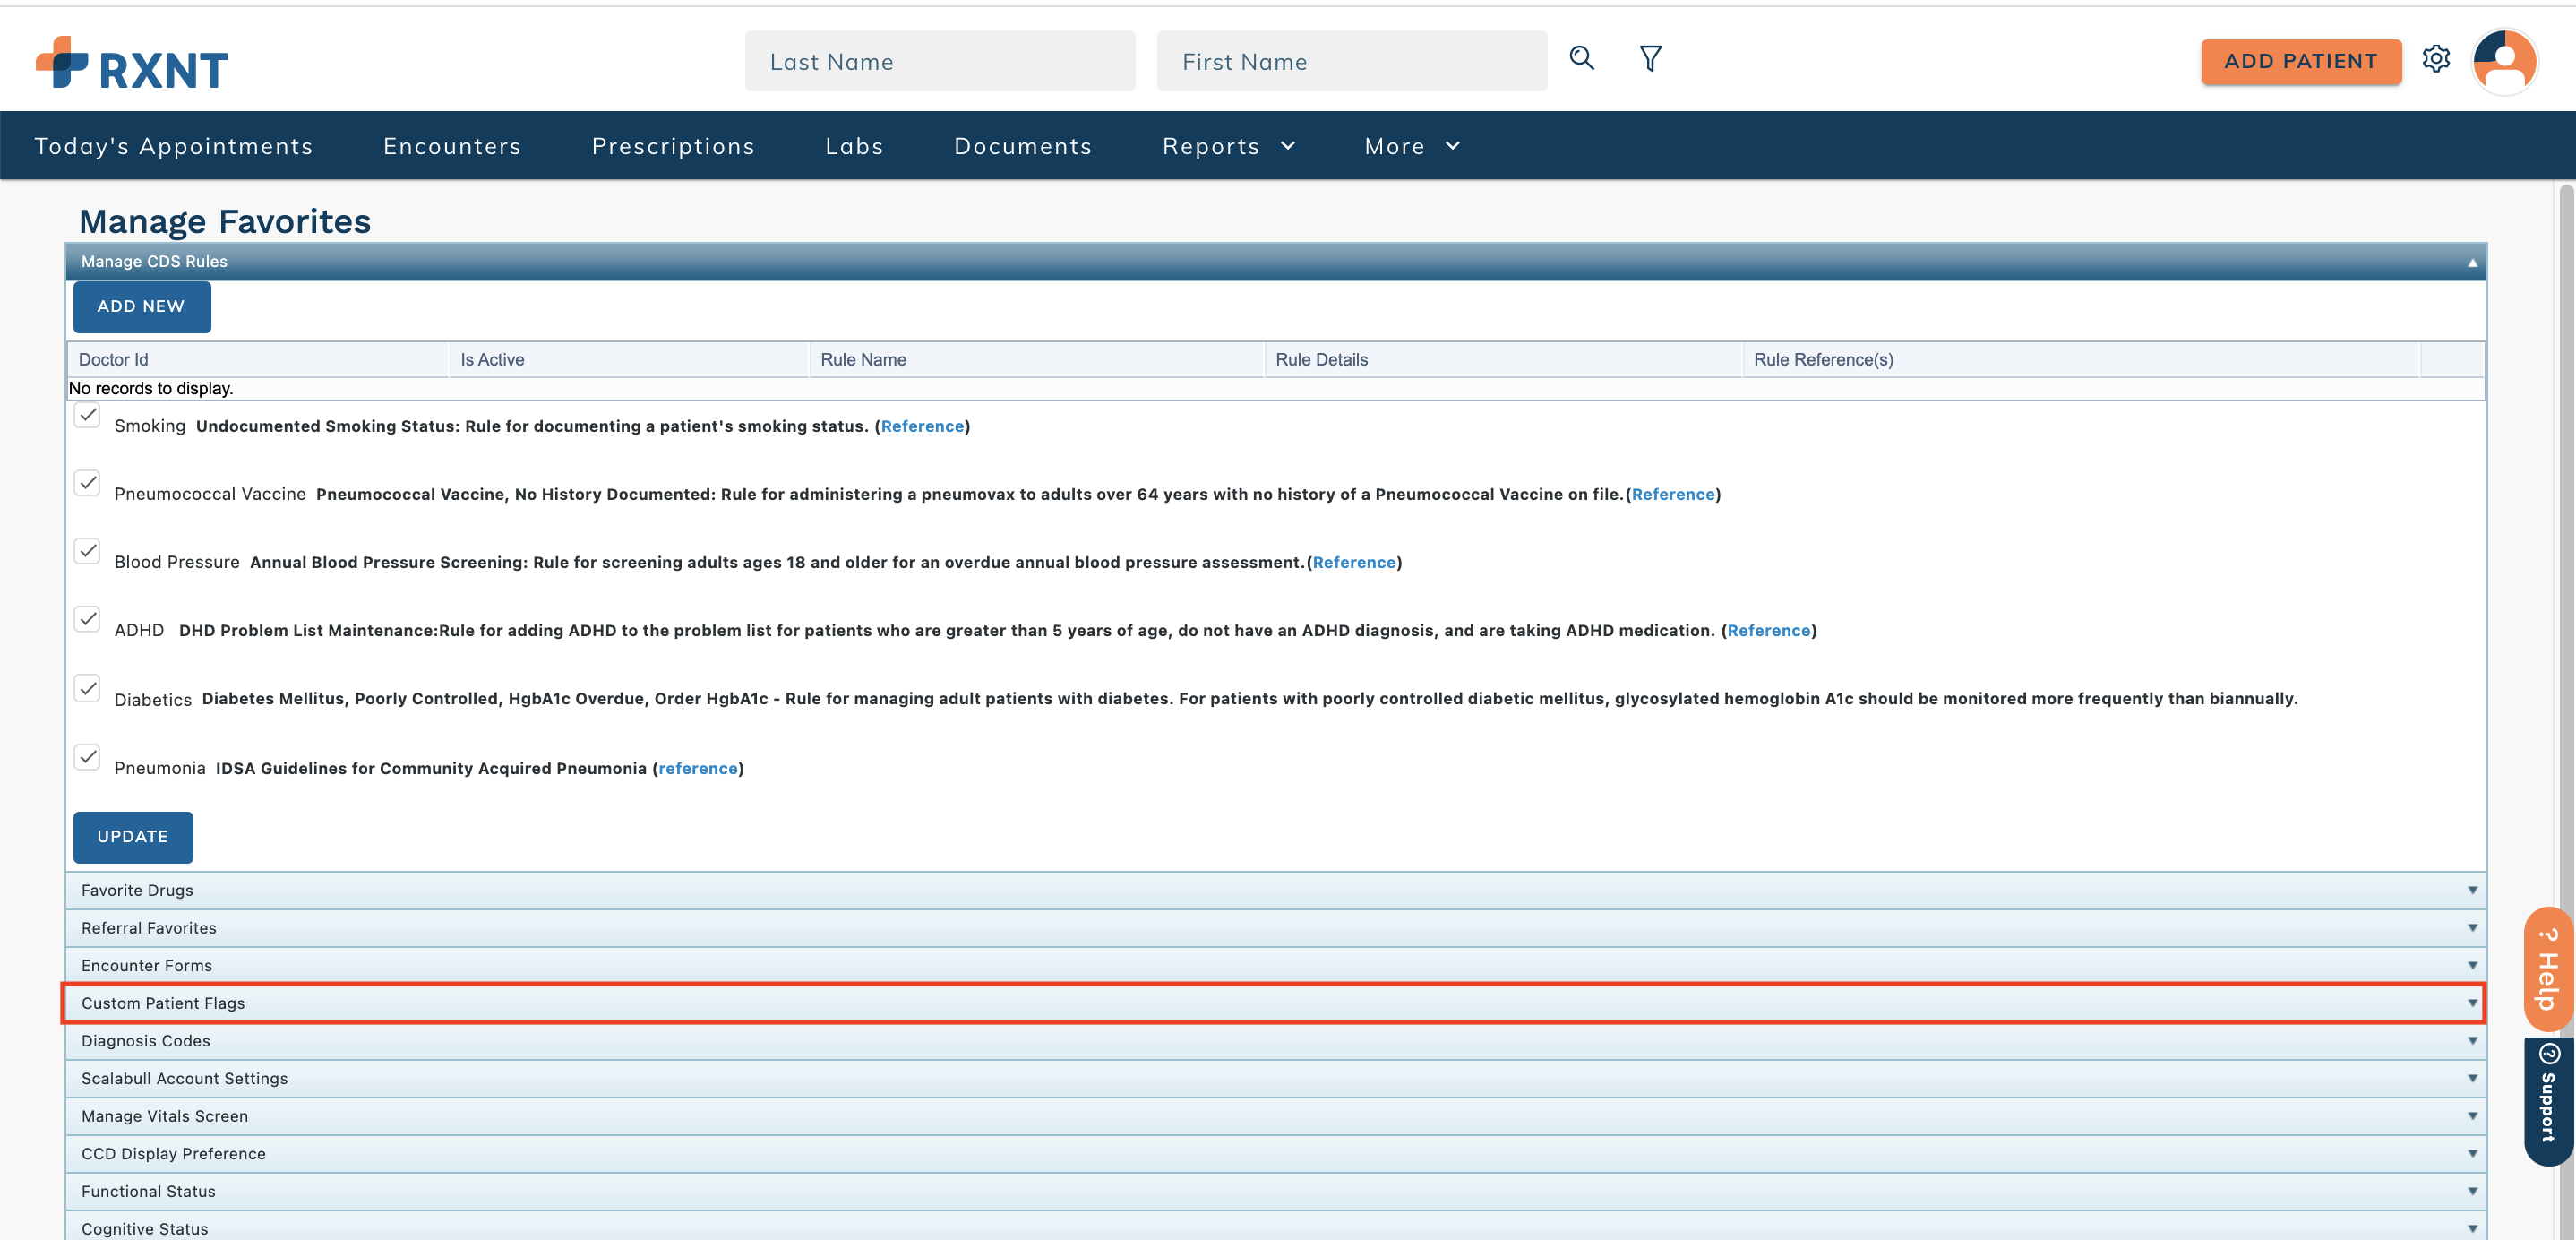This screenshot has height=1240, width=2576.
Task: Open the Support side tab
Action: tap(2547, 1100)
